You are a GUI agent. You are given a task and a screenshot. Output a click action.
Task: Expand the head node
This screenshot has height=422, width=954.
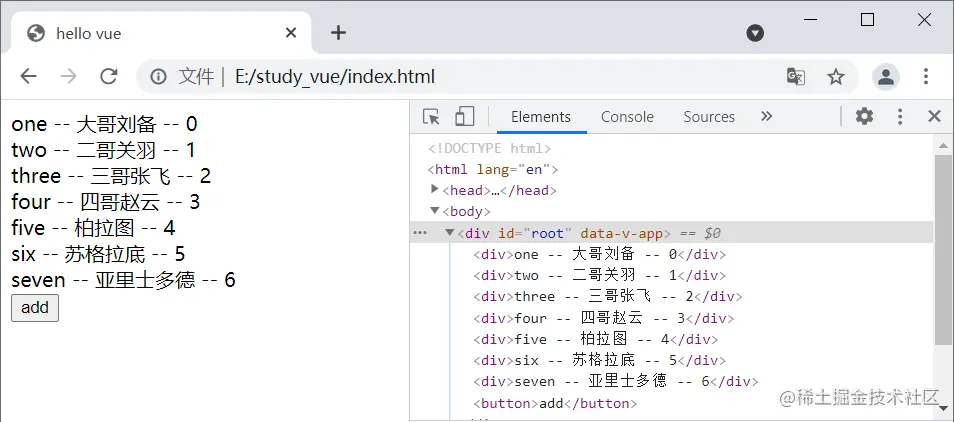tap(434, 190)
